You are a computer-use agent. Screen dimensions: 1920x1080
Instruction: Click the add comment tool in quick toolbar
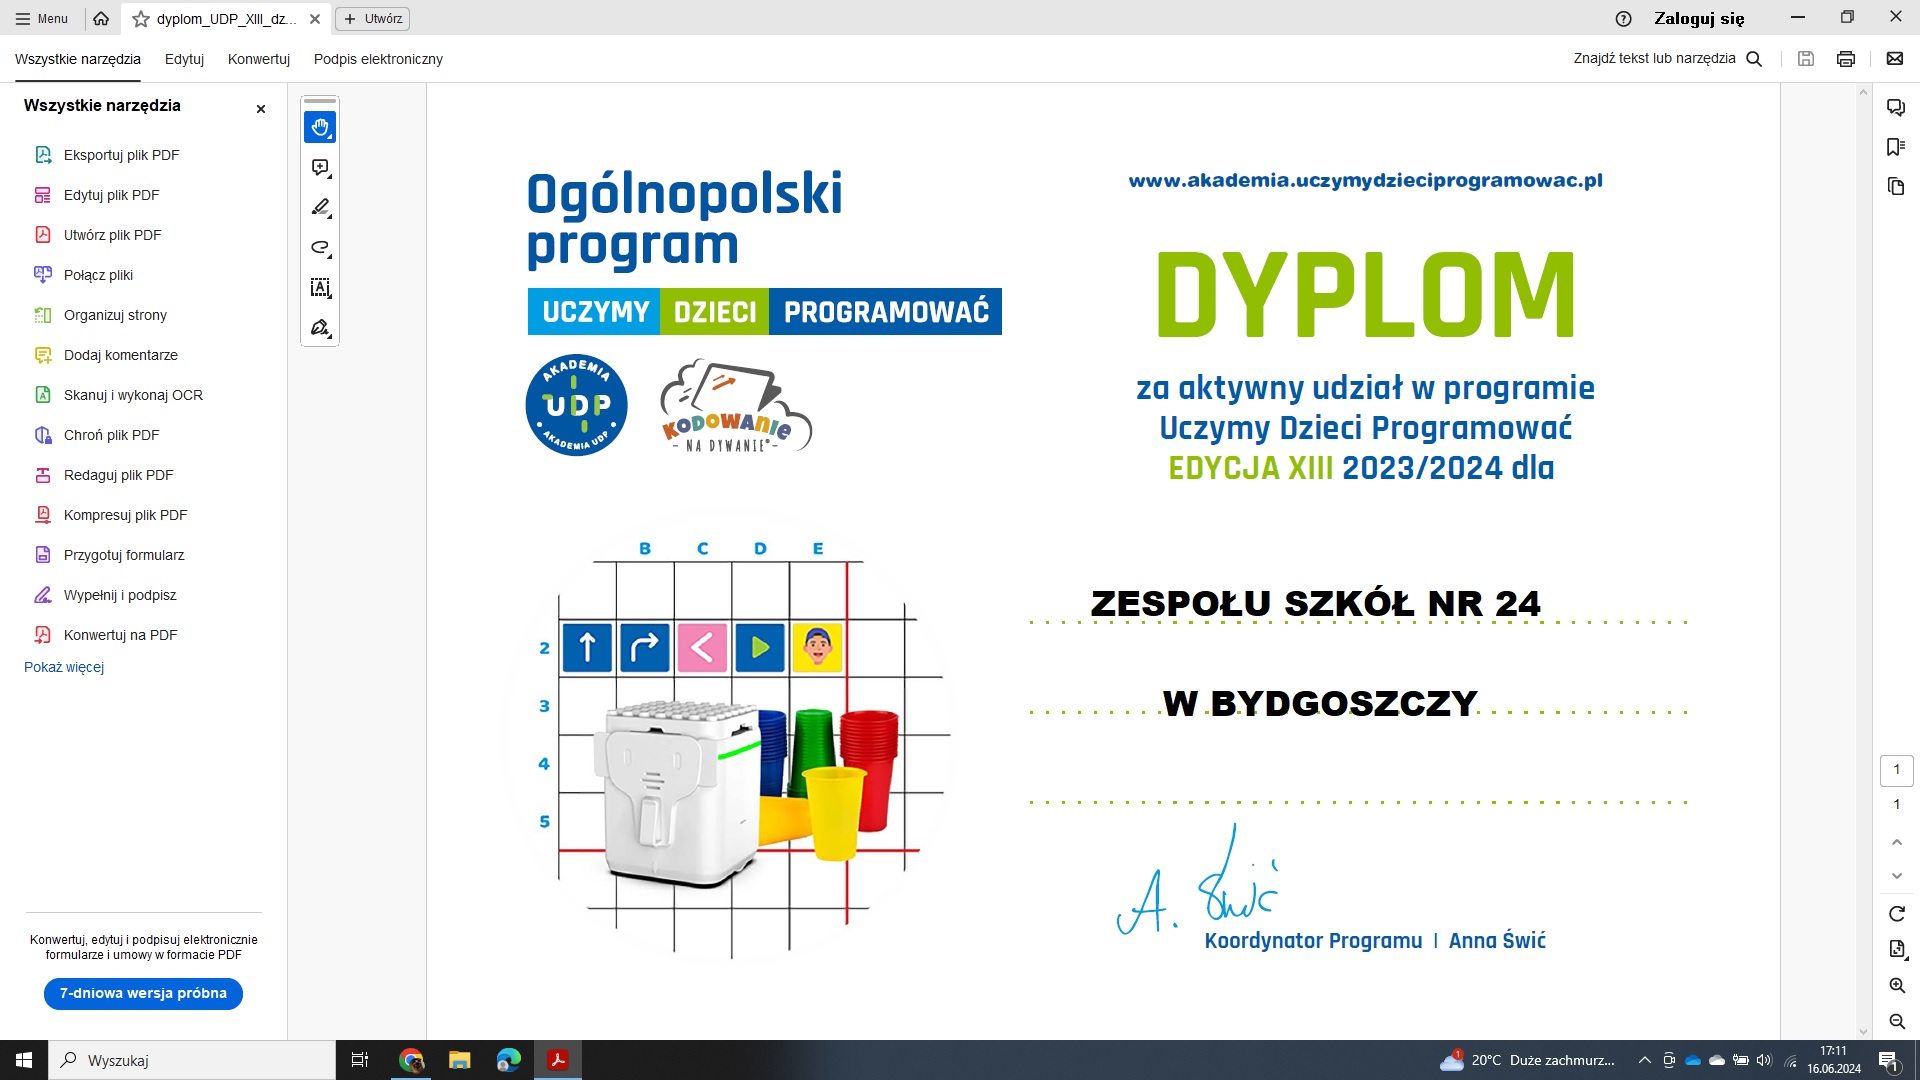320,168
